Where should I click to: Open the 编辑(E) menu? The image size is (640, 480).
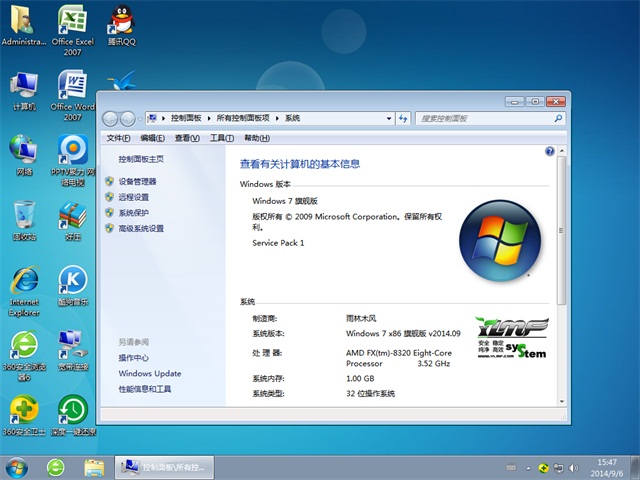click(x=152, y=138)
